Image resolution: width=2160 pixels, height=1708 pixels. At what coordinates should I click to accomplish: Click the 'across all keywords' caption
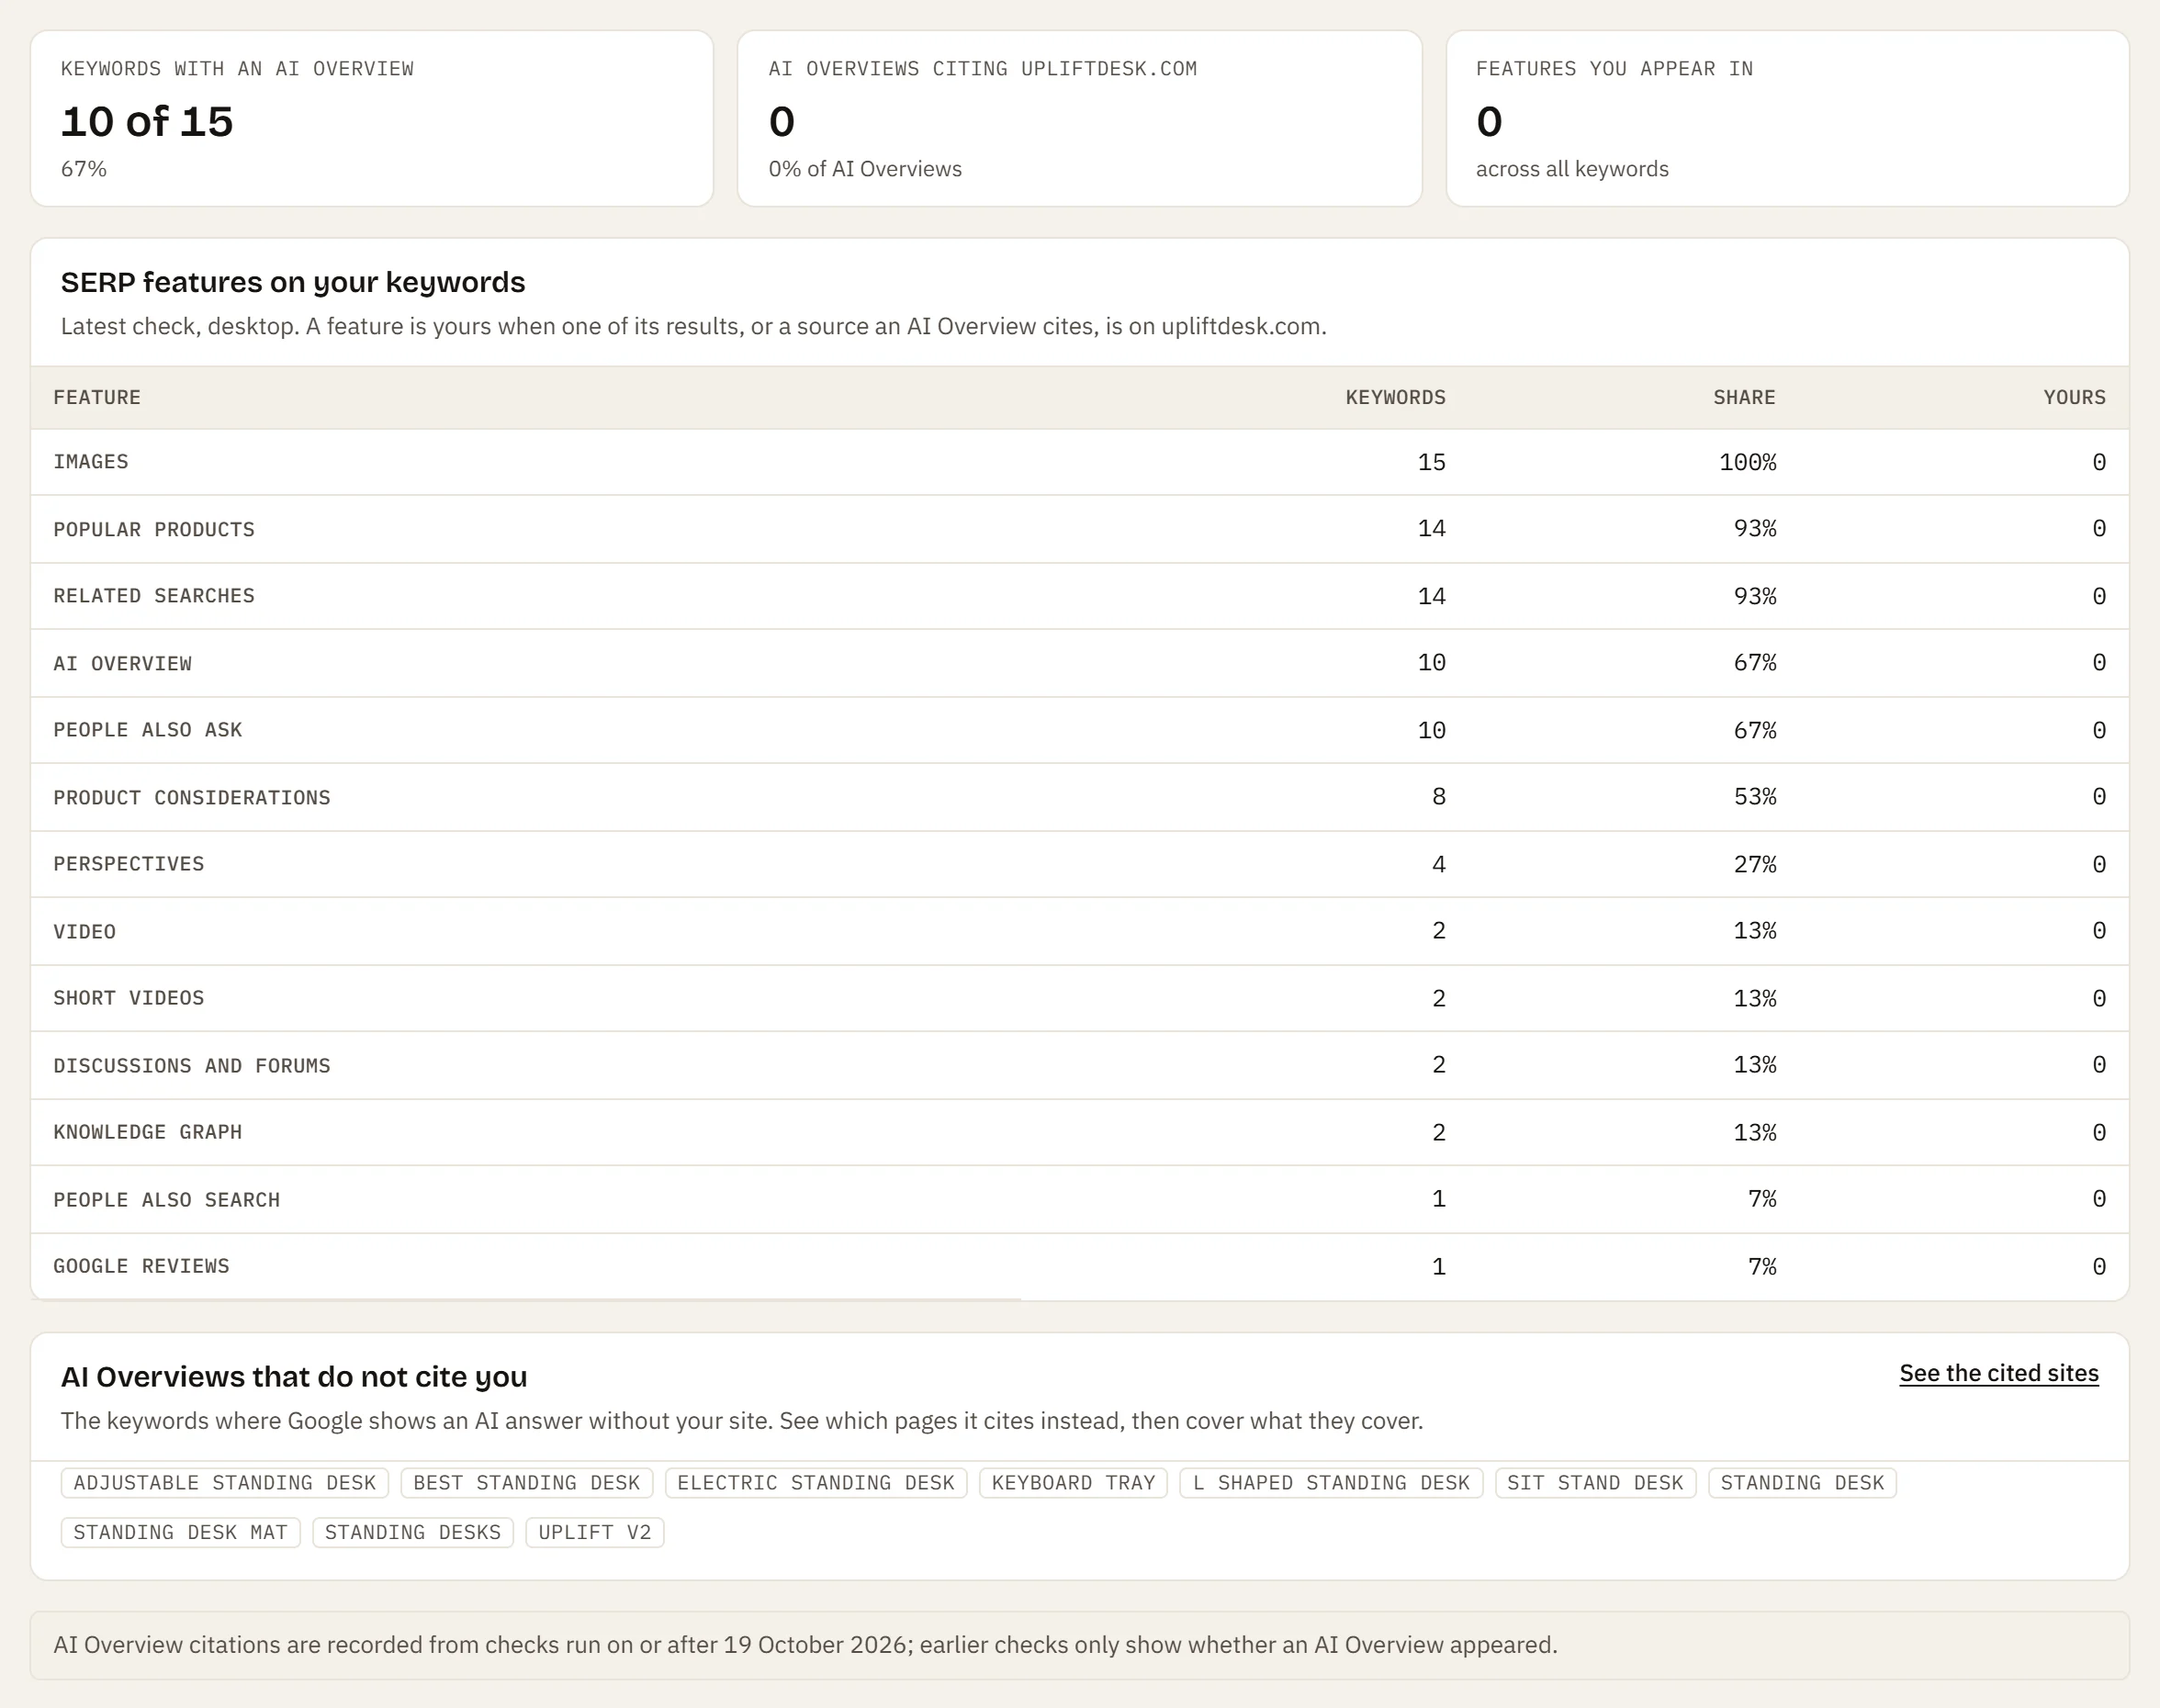click(1572, 169)
